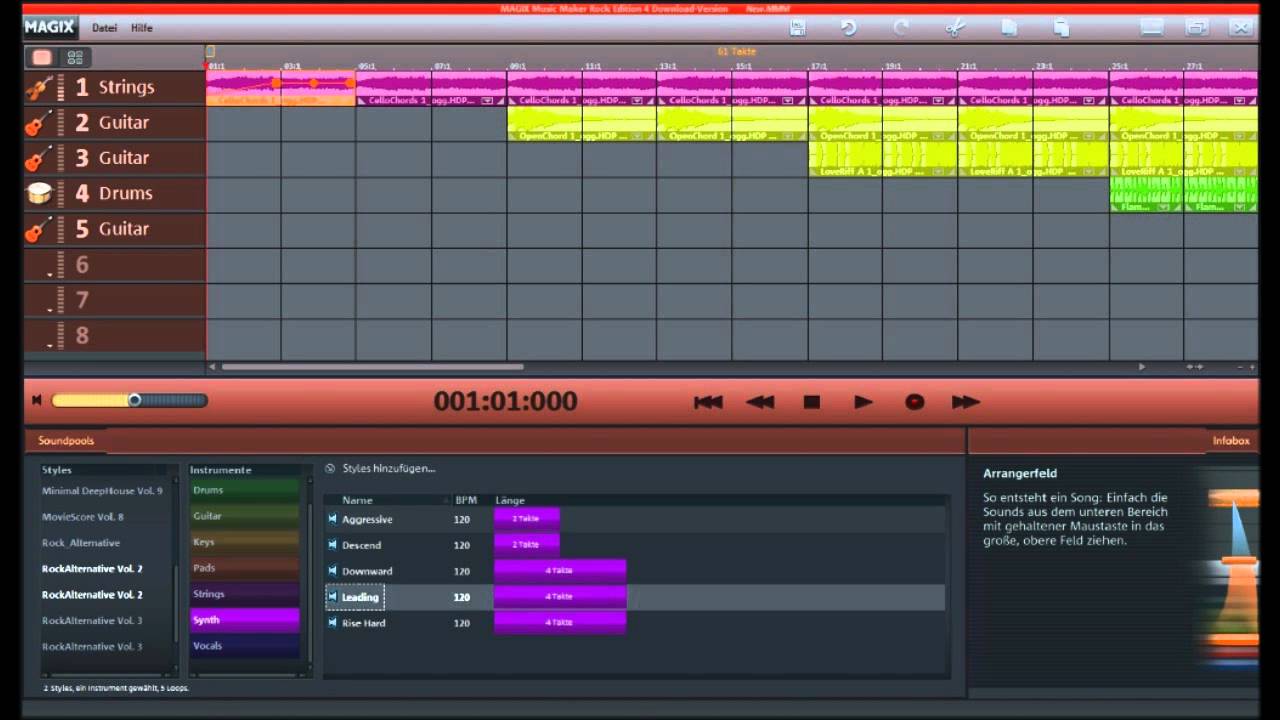Select the Synth instrument category
The image size is (1280, 720).
click(245, 620)
